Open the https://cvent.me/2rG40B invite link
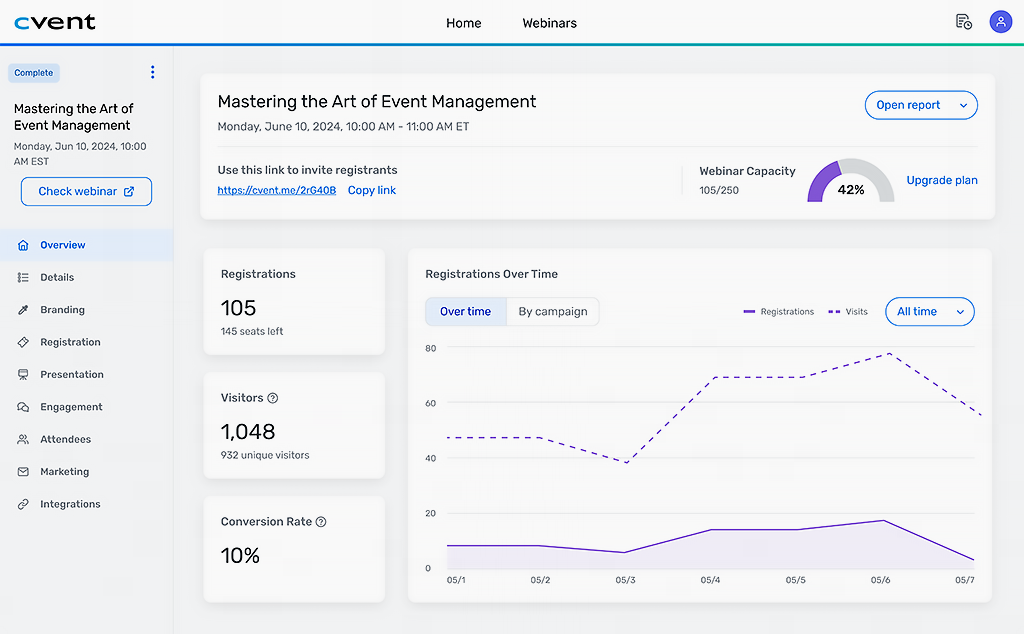Image resolution: width=1024 pixels, height=634 pixels. pos(277,190)
